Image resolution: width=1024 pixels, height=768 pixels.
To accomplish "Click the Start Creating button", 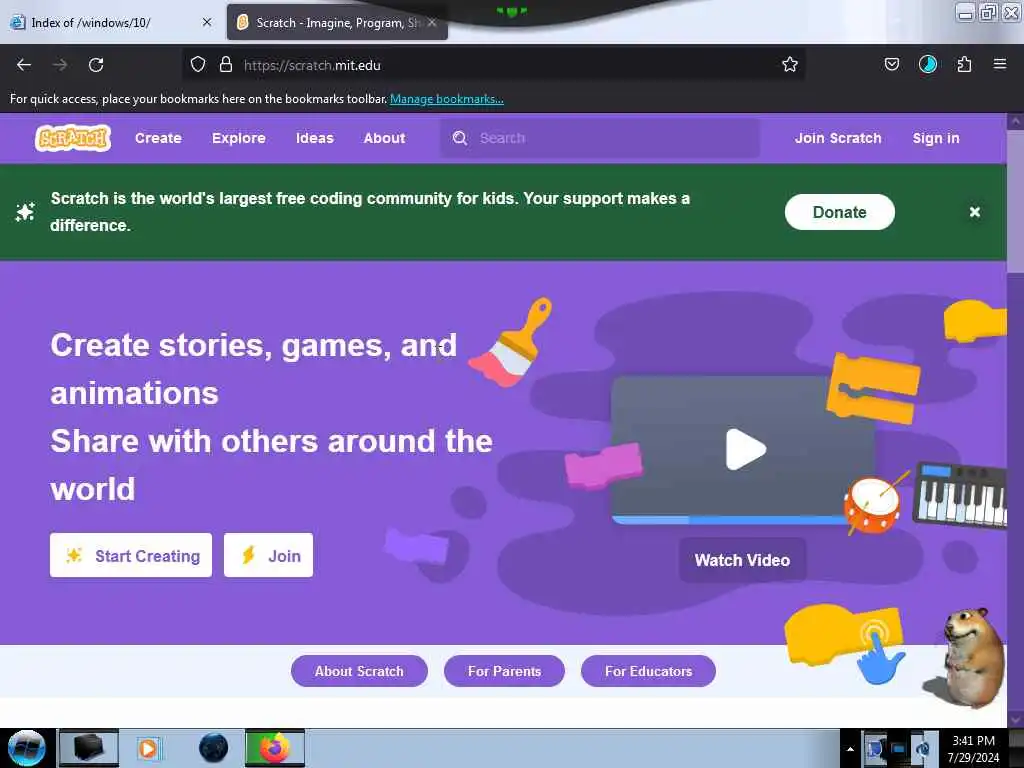I will 131,555.
